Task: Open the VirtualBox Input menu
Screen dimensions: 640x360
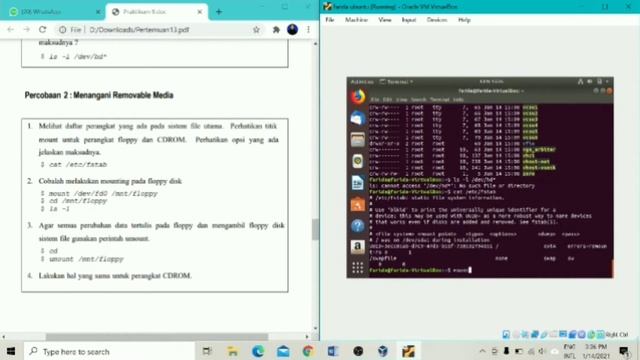Action: click(409, 20)
